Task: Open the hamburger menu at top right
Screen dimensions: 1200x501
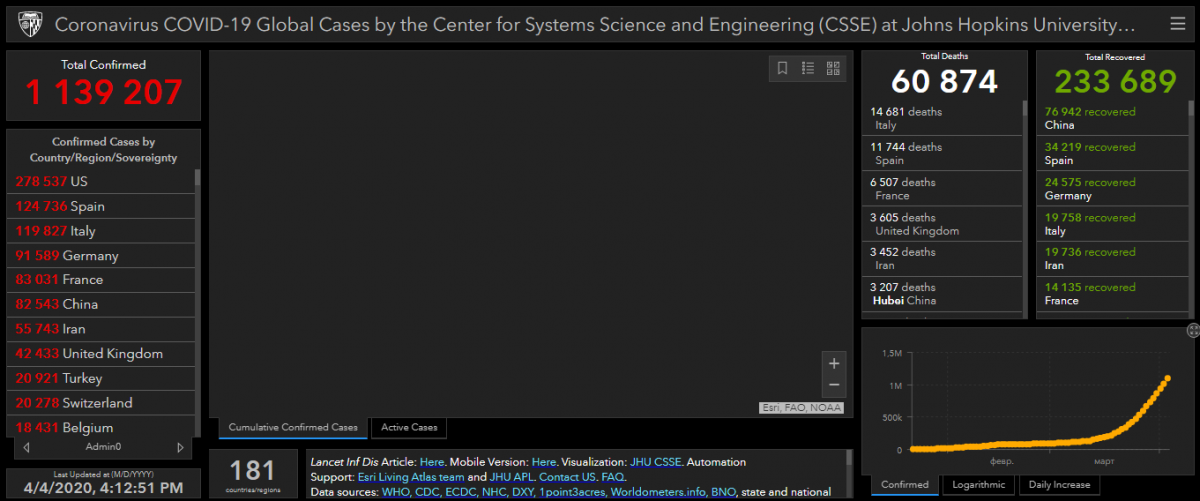Action: (x=1177, y=23)
